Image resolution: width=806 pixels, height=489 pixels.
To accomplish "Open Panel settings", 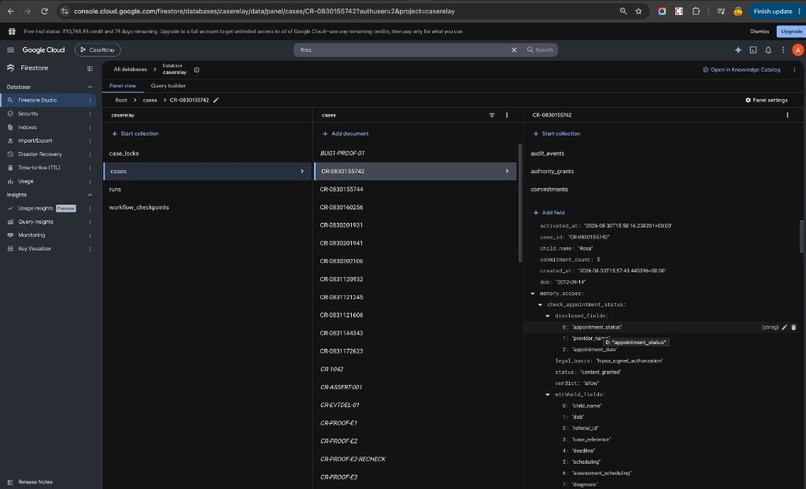I will pyautogui.click(x=766, y=100).
